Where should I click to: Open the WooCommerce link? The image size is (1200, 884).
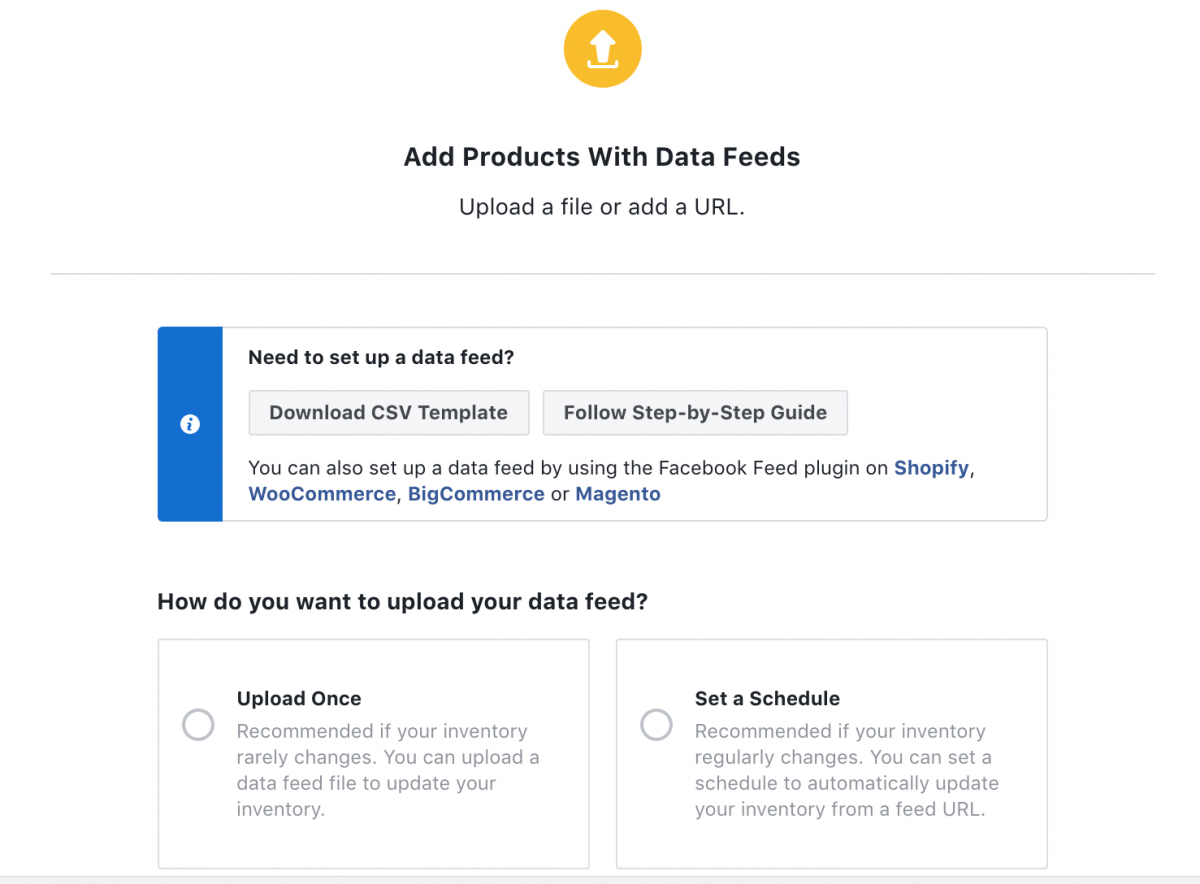322,493
